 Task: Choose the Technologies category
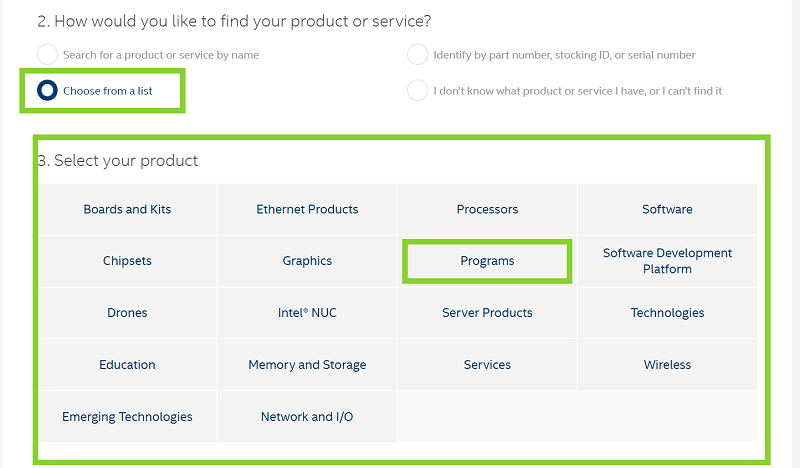click(667, 313)
